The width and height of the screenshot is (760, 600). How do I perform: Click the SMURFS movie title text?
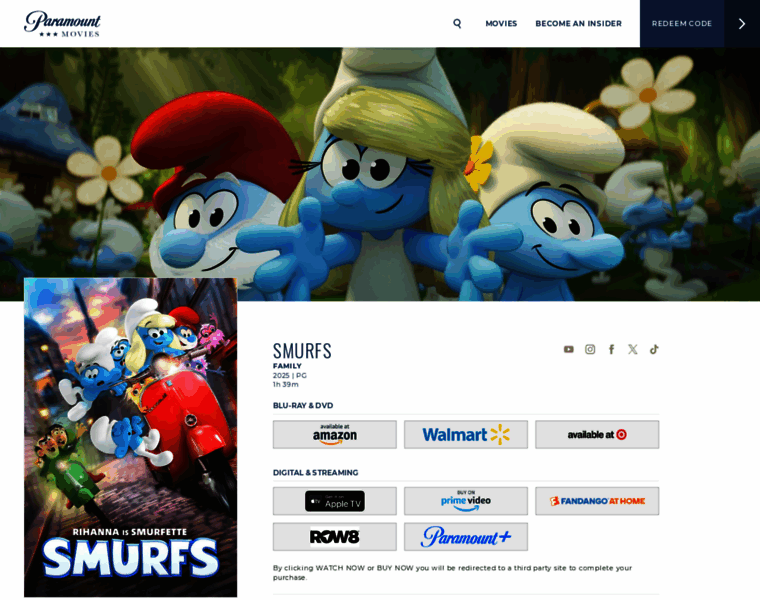pos(302,351)
